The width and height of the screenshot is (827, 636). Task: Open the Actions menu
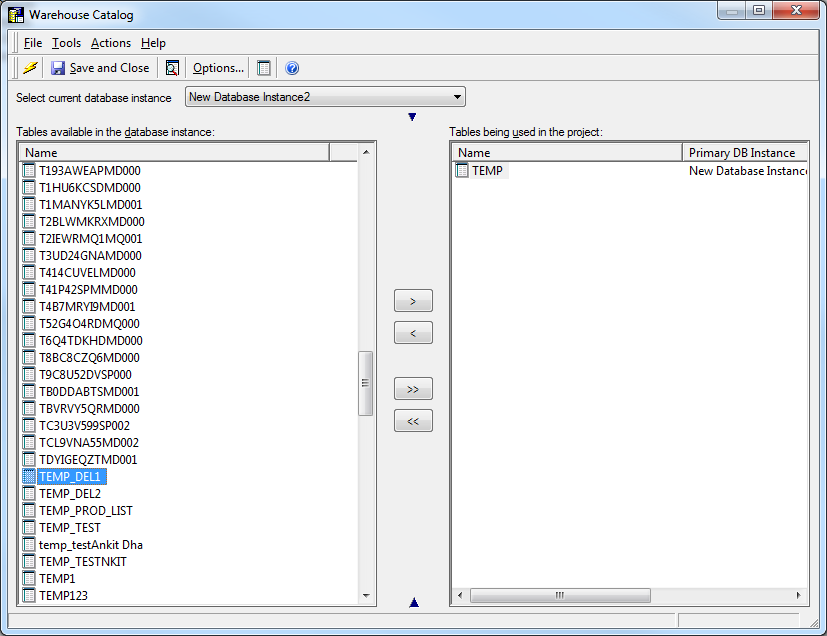coord(110,43)
